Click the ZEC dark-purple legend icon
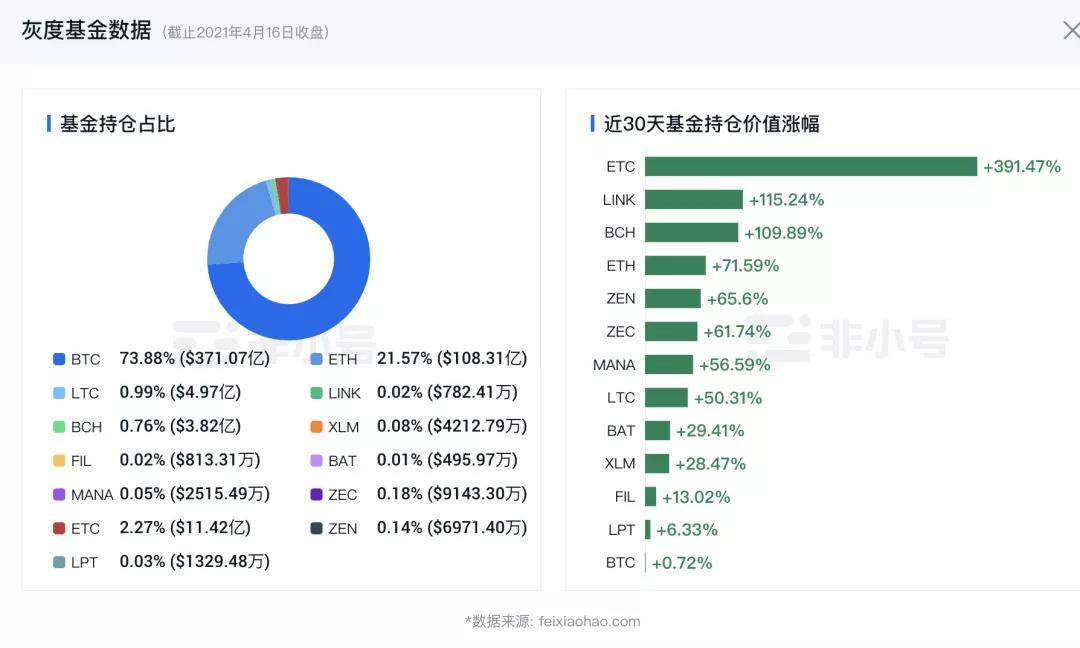Screen dimensions: 1080x648 click(x=318, y=494)
